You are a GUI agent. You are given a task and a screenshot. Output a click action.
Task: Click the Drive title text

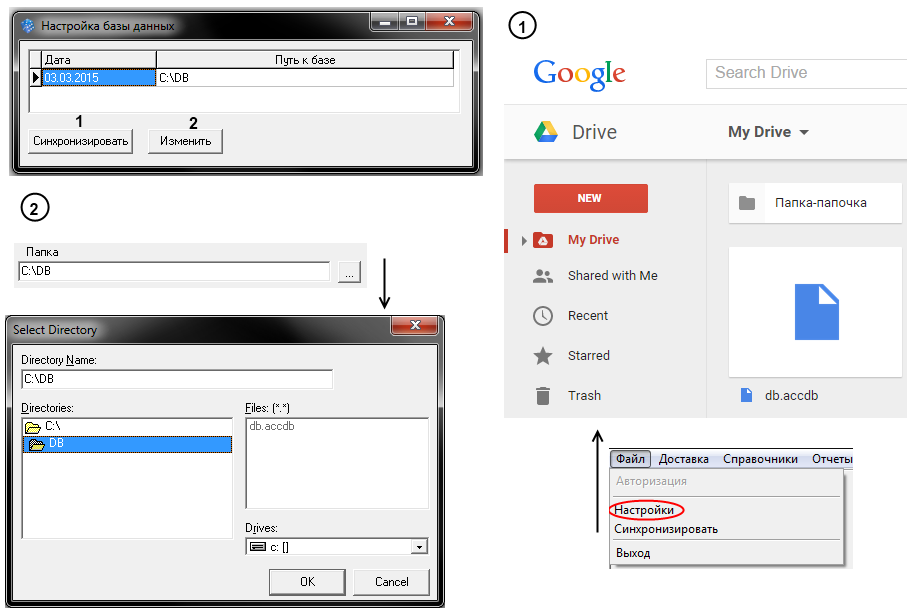(594, 132)
